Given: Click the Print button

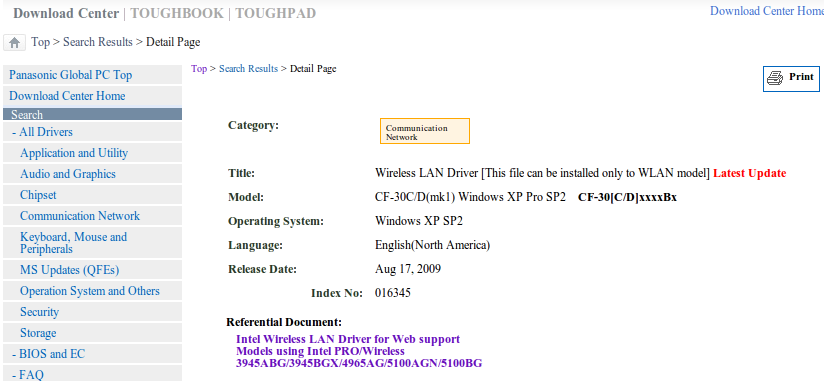Looking at the screenshot, I should (791, 78).
